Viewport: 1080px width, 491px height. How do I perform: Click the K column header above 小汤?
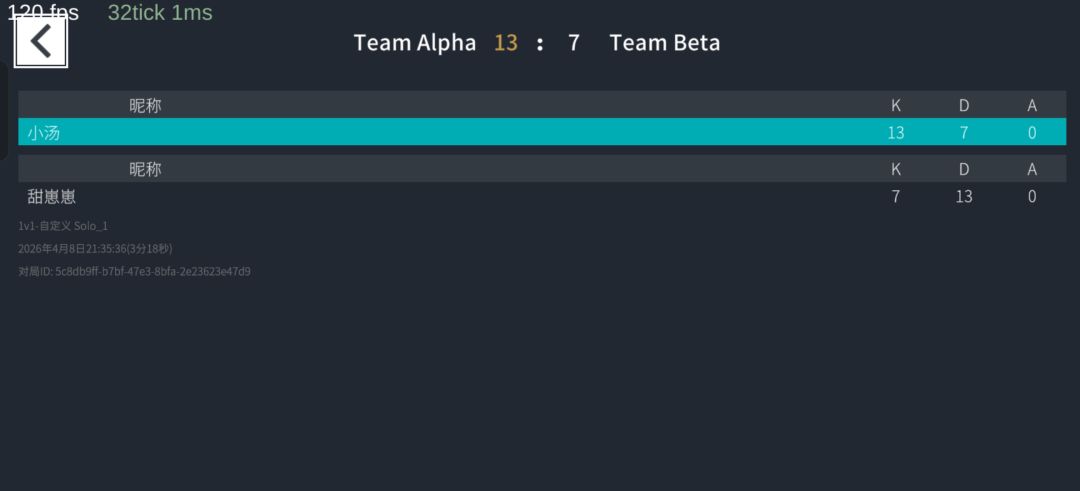(896, 105)
